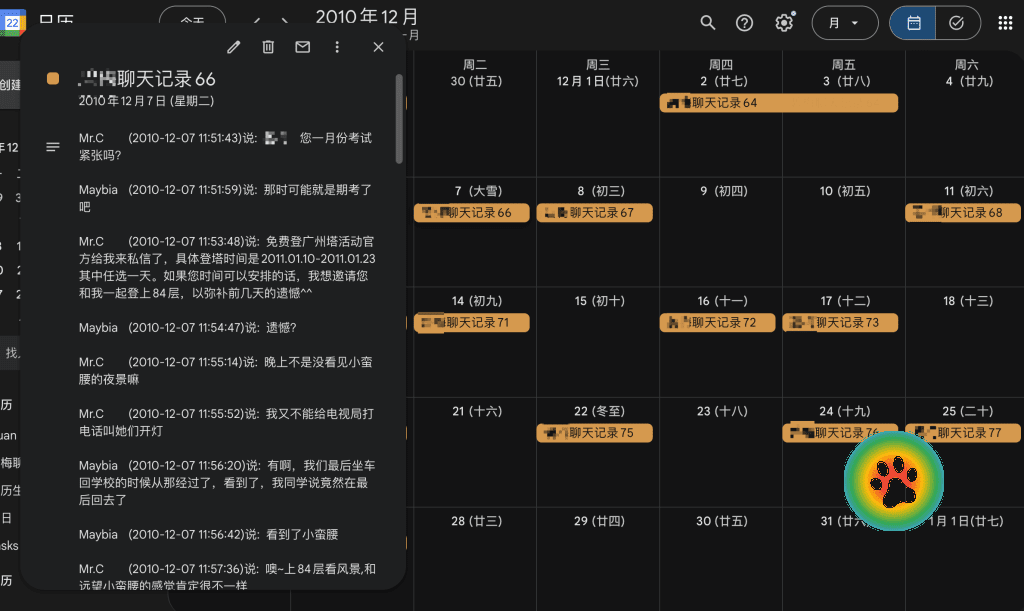
Task: Open the 聊天记录 64 event
Action: (779, 103)
